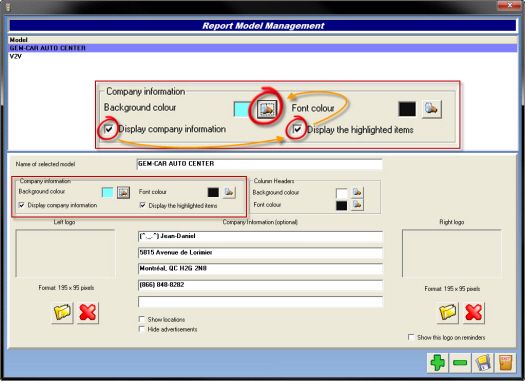Toggle Display company information checkbox in lower form
The height and width of the screenshot is (381, 525).
[x=22, y=205]
